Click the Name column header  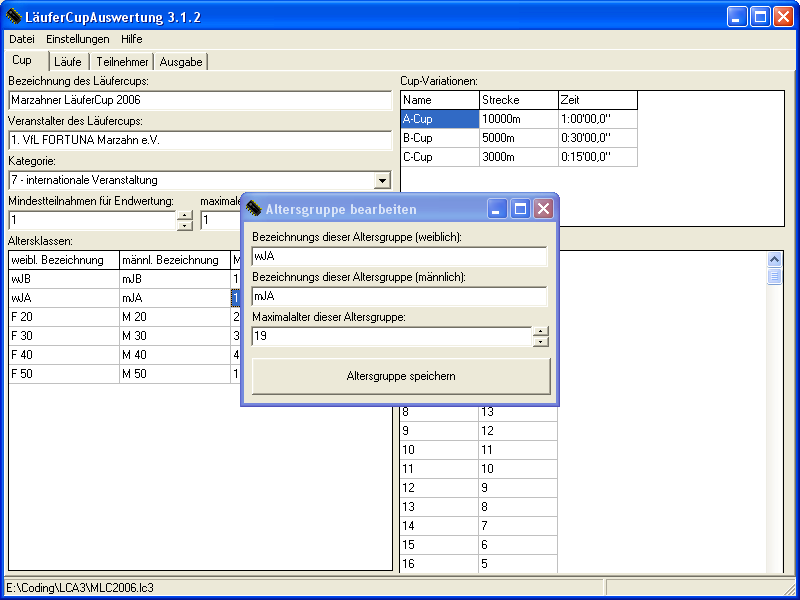click(x=440, y=100)
